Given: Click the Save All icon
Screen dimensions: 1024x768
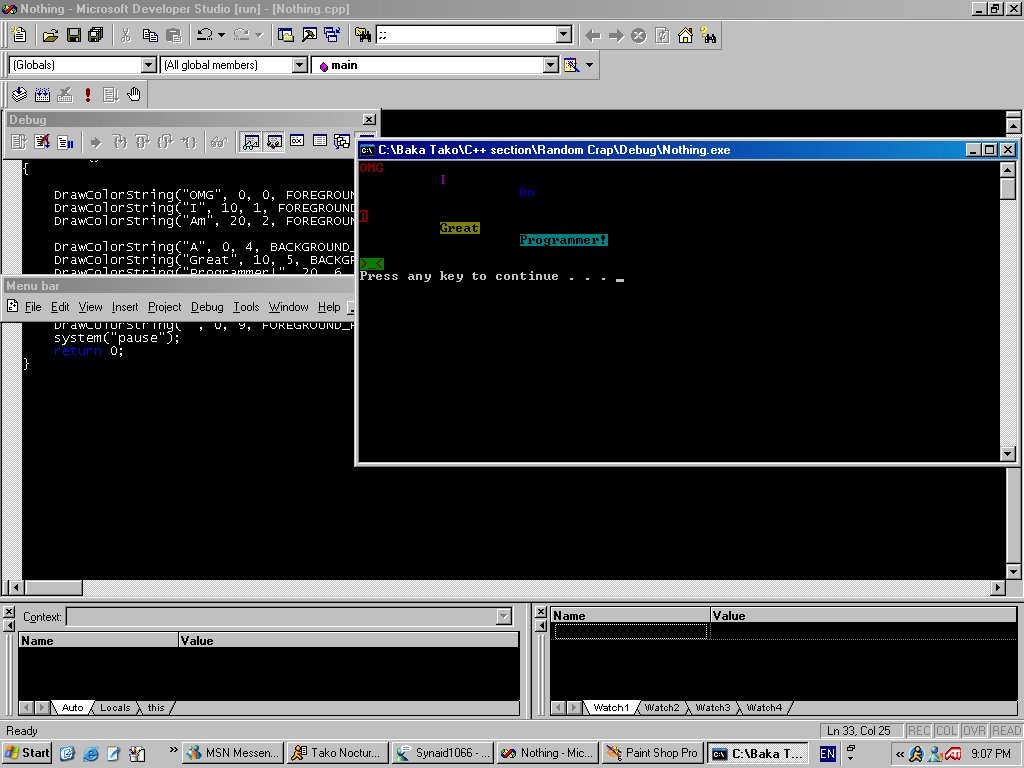Looking at the screenshot, I should click(x=96, y=35).
